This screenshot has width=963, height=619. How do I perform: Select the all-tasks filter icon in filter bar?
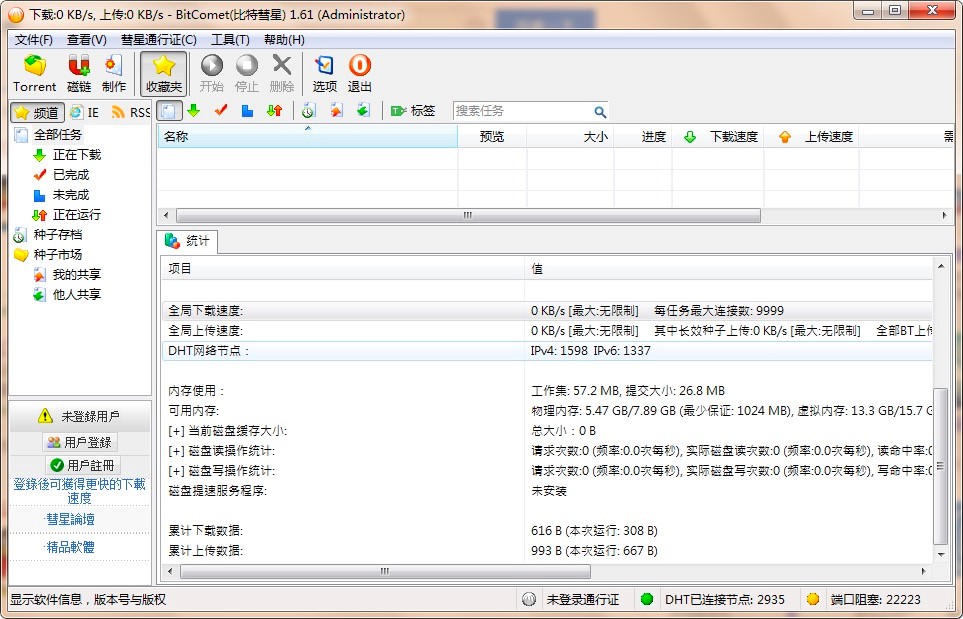point(170,111)
